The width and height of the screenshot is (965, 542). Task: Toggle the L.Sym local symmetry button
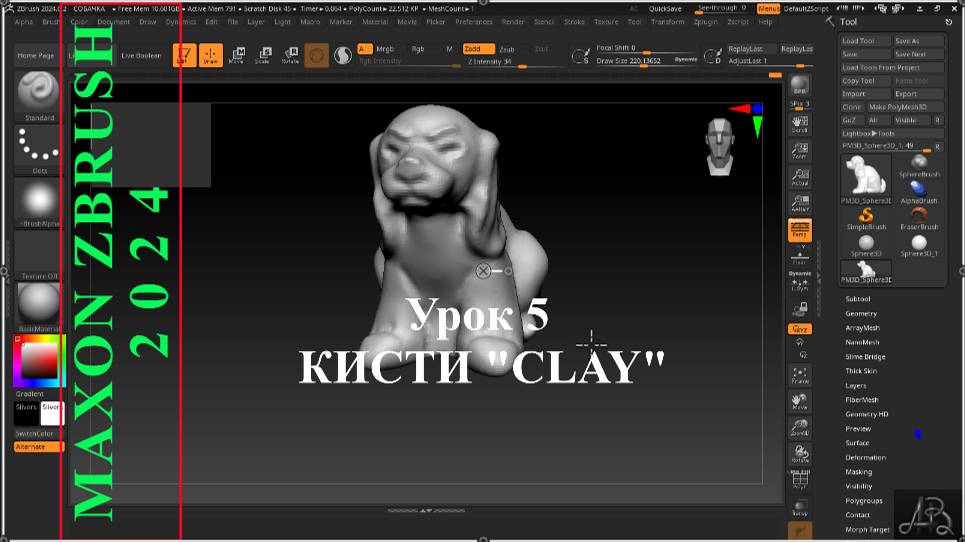(799, 282)
